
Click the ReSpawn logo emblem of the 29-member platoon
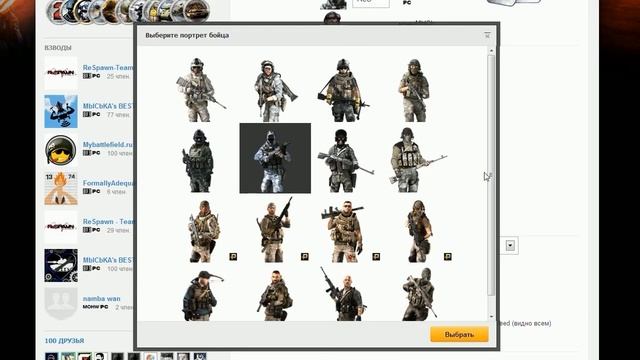coord(61,227)
